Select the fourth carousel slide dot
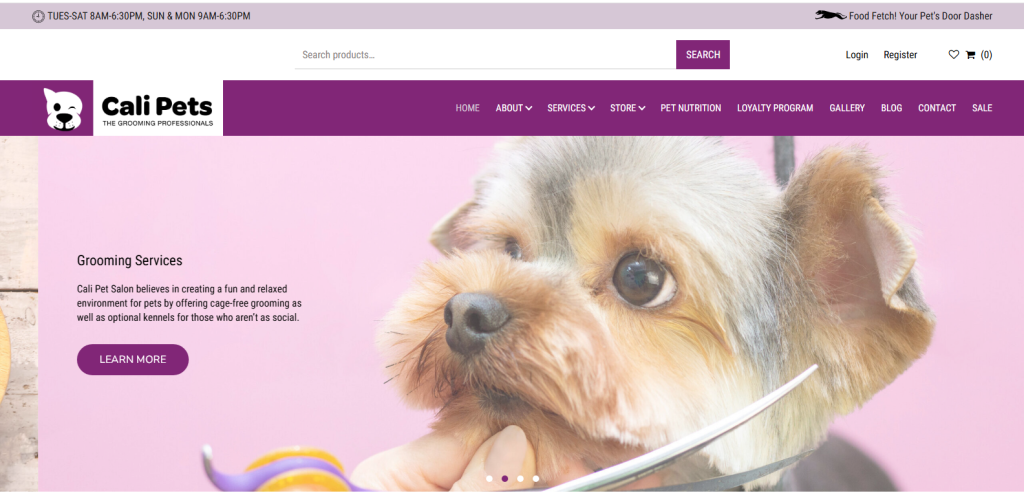Viewport: 1024px width, 502px height. pyautogui.click(x=536, y=478)
